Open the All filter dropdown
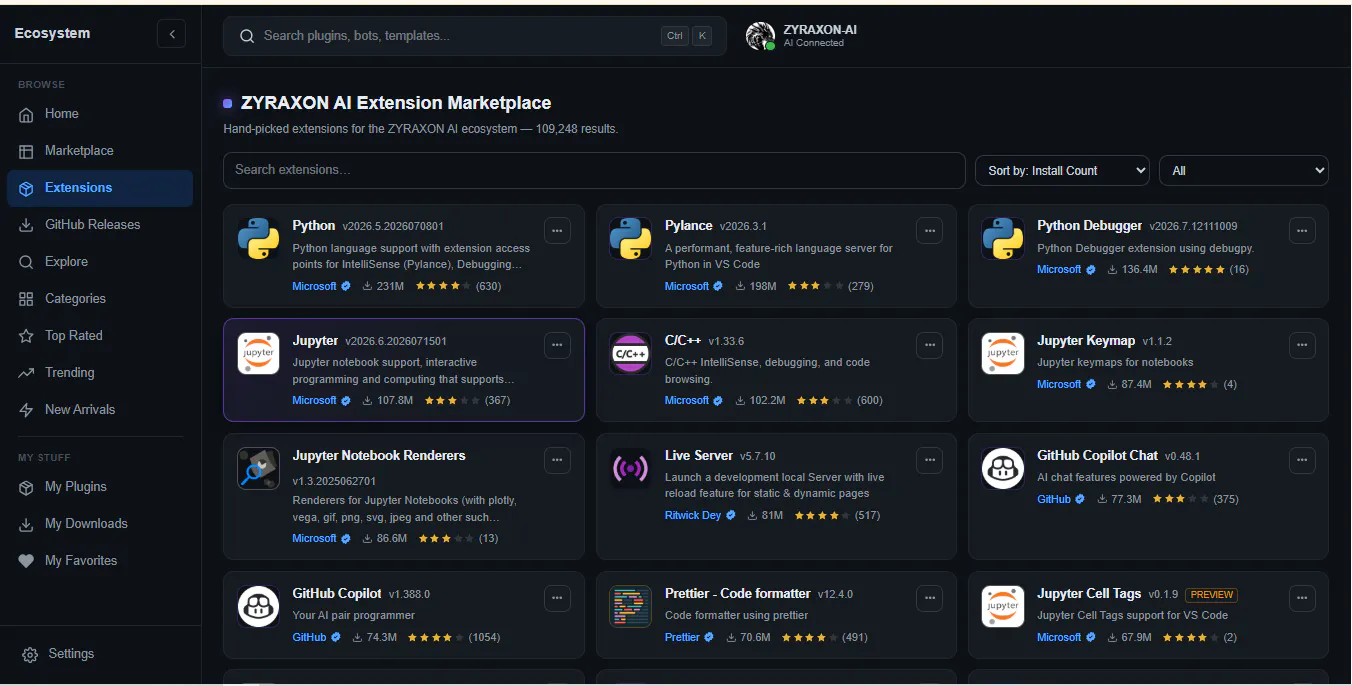1352x686 pixels. coord(1243,171)
